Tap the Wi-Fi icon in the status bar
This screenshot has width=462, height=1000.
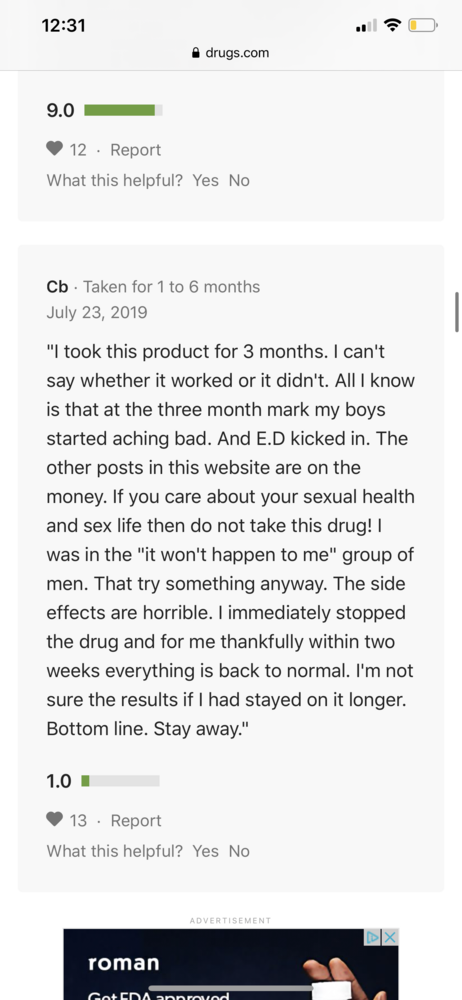click(x=394, y=25)
